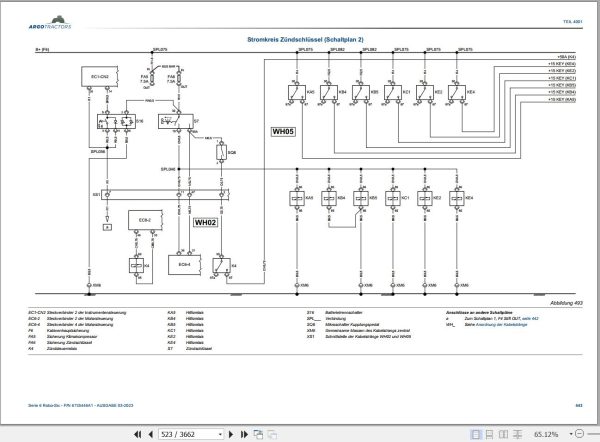Go to the next page
The width and height of the screenshot is (600, 442).
click(x=231, y=434)
